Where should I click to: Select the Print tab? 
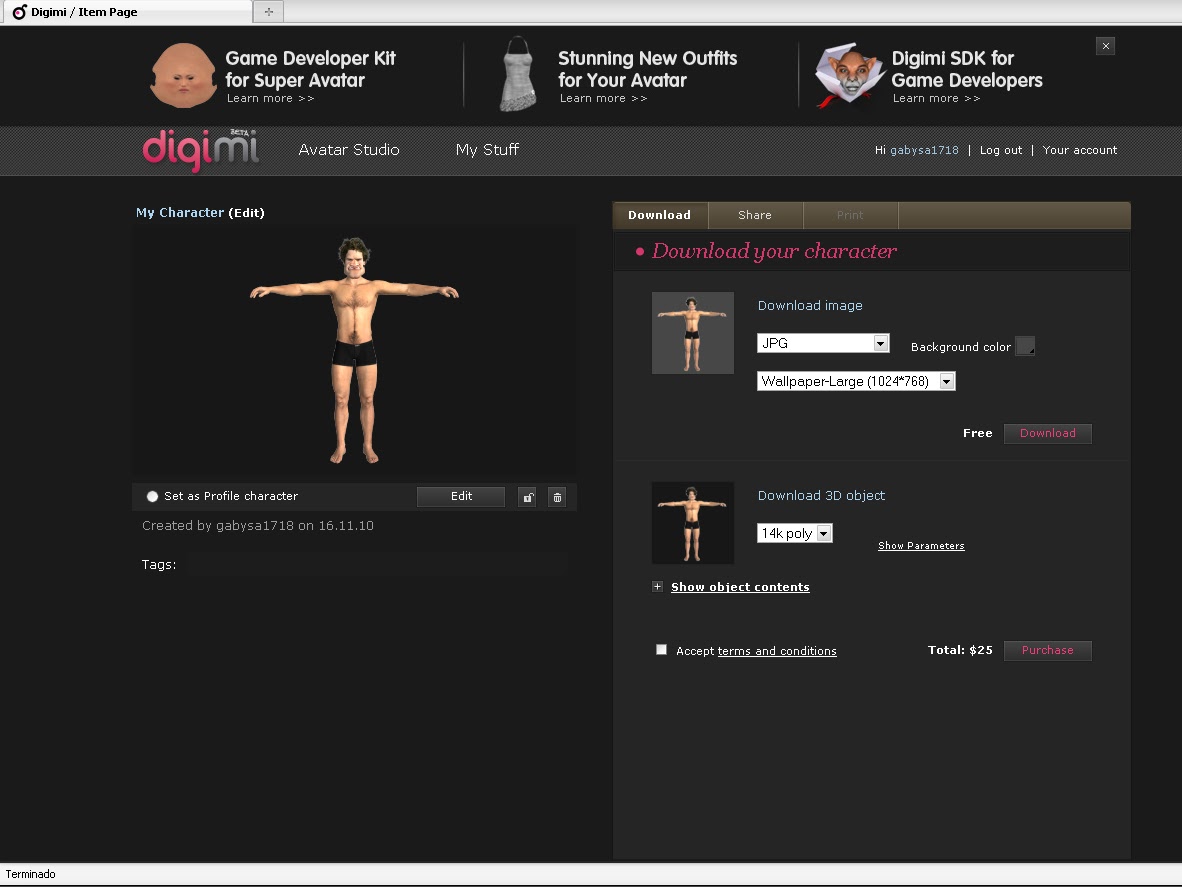click(x=850, y=216)
